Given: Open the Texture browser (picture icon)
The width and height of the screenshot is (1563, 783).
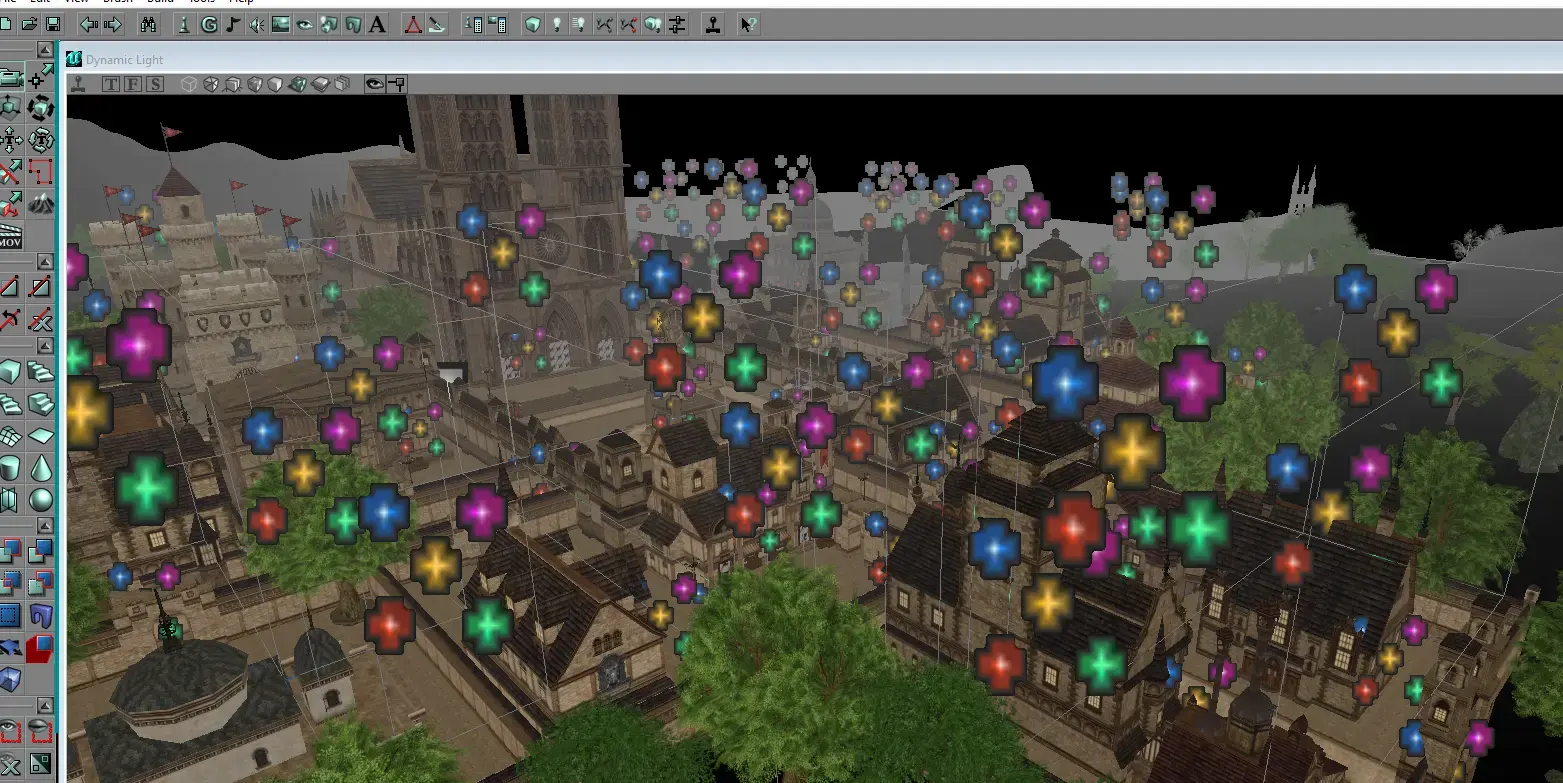Looking at the screenshot, I should point(281,24).
